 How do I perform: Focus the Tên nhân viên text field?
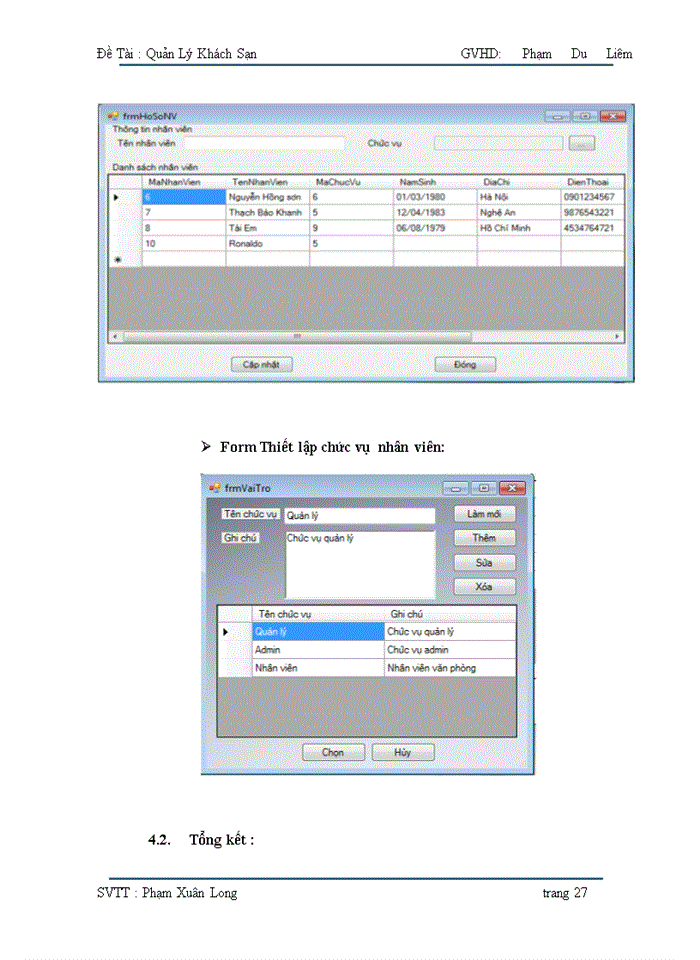[264, 143]
